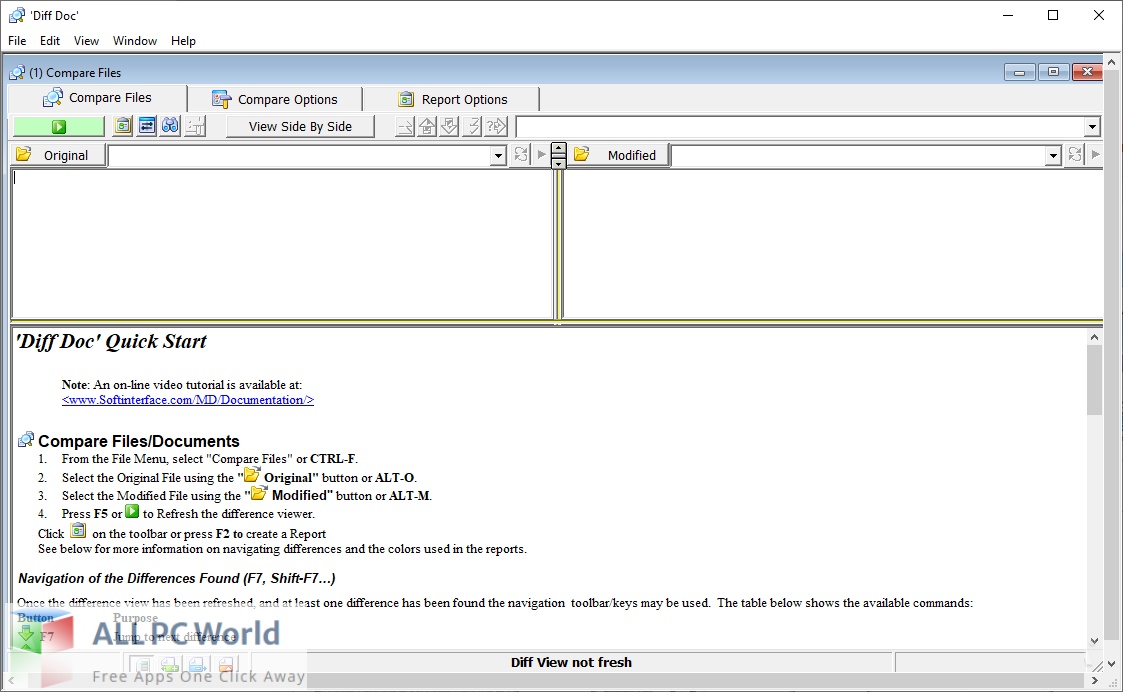Click the Quick Start scroll up arrow
This screenshot has height=692, width=1123.
point(1094,337)
